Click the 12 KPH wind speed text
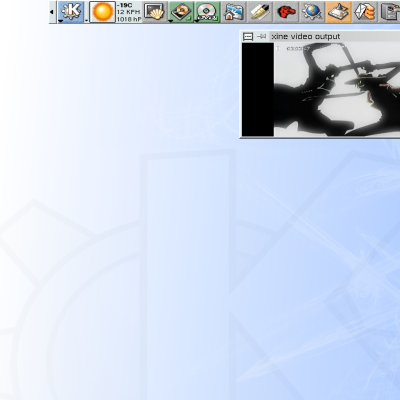 pyautogui.click(x=128, y=12)
